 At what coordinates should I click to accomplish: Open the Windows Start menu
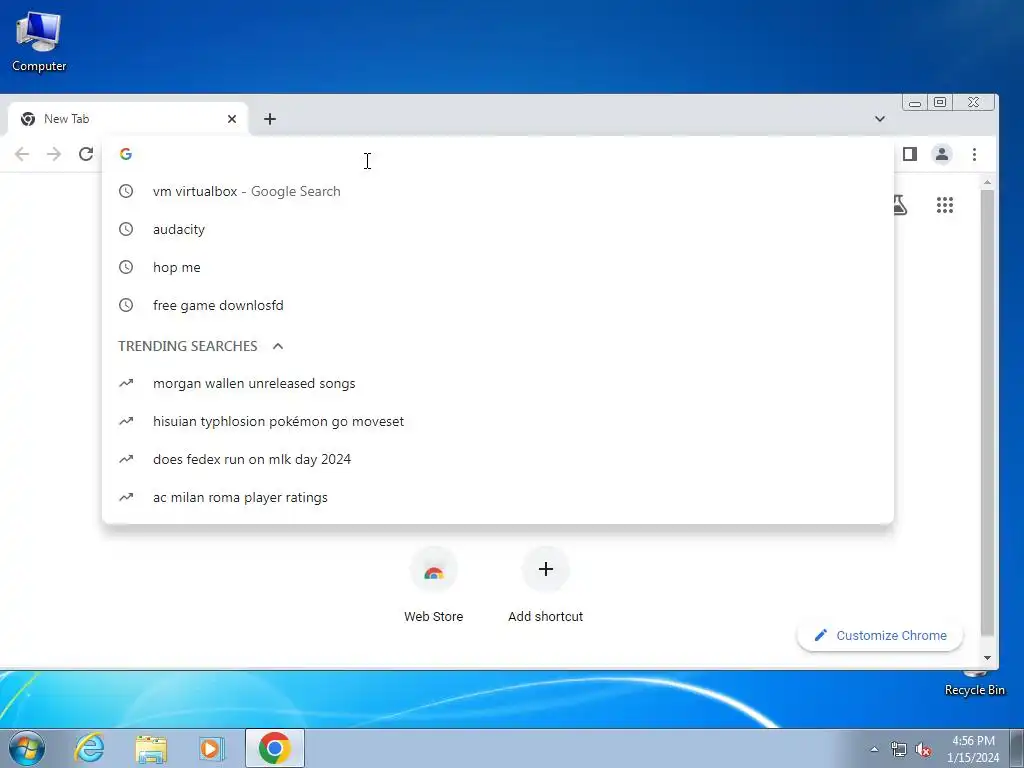click(x=27, y=748)
